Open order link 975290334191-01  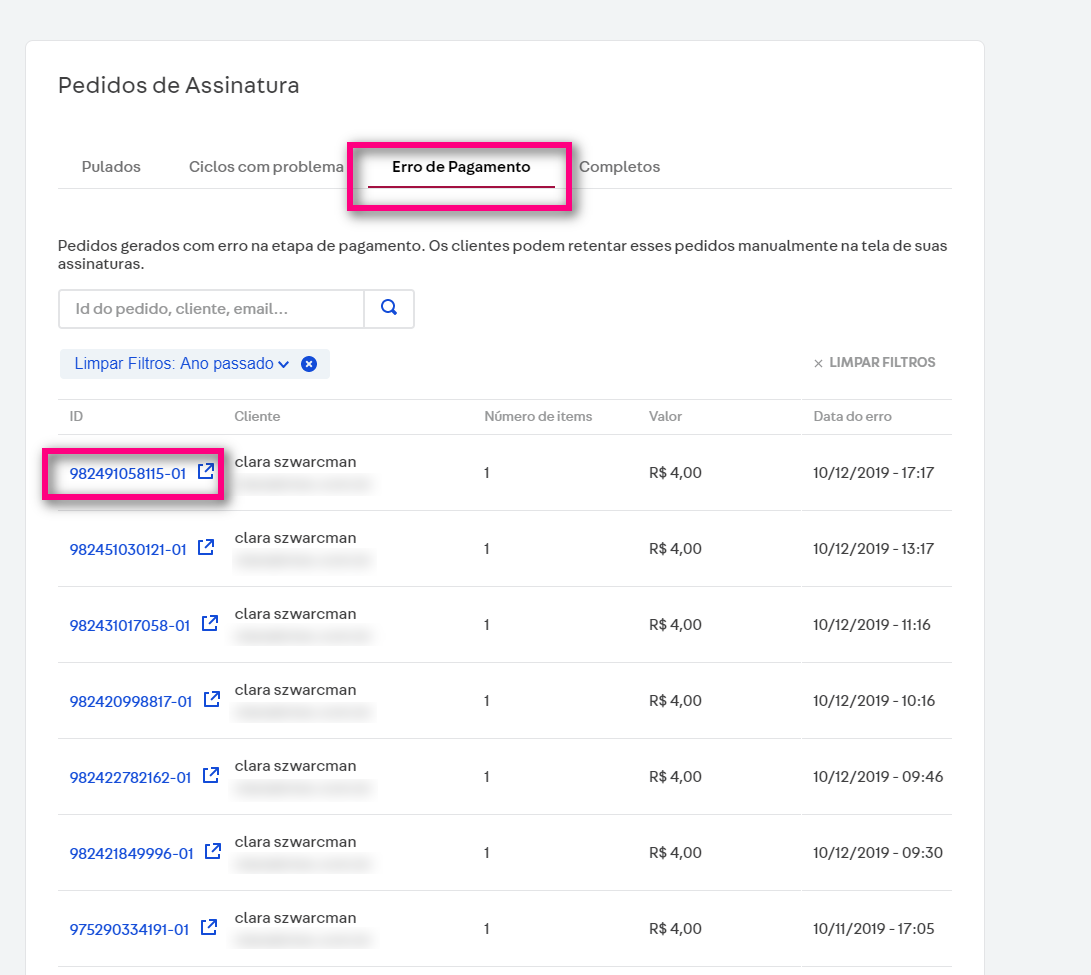[x=129, y=929]
